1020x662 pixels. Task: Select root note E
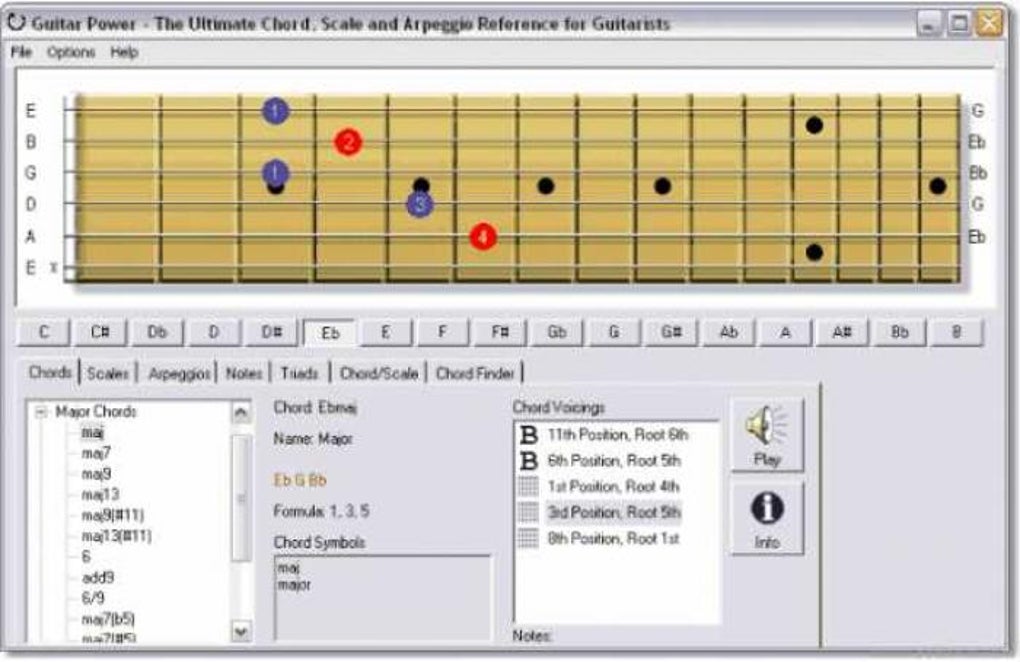pyautogui.click(x=386, y=332)
